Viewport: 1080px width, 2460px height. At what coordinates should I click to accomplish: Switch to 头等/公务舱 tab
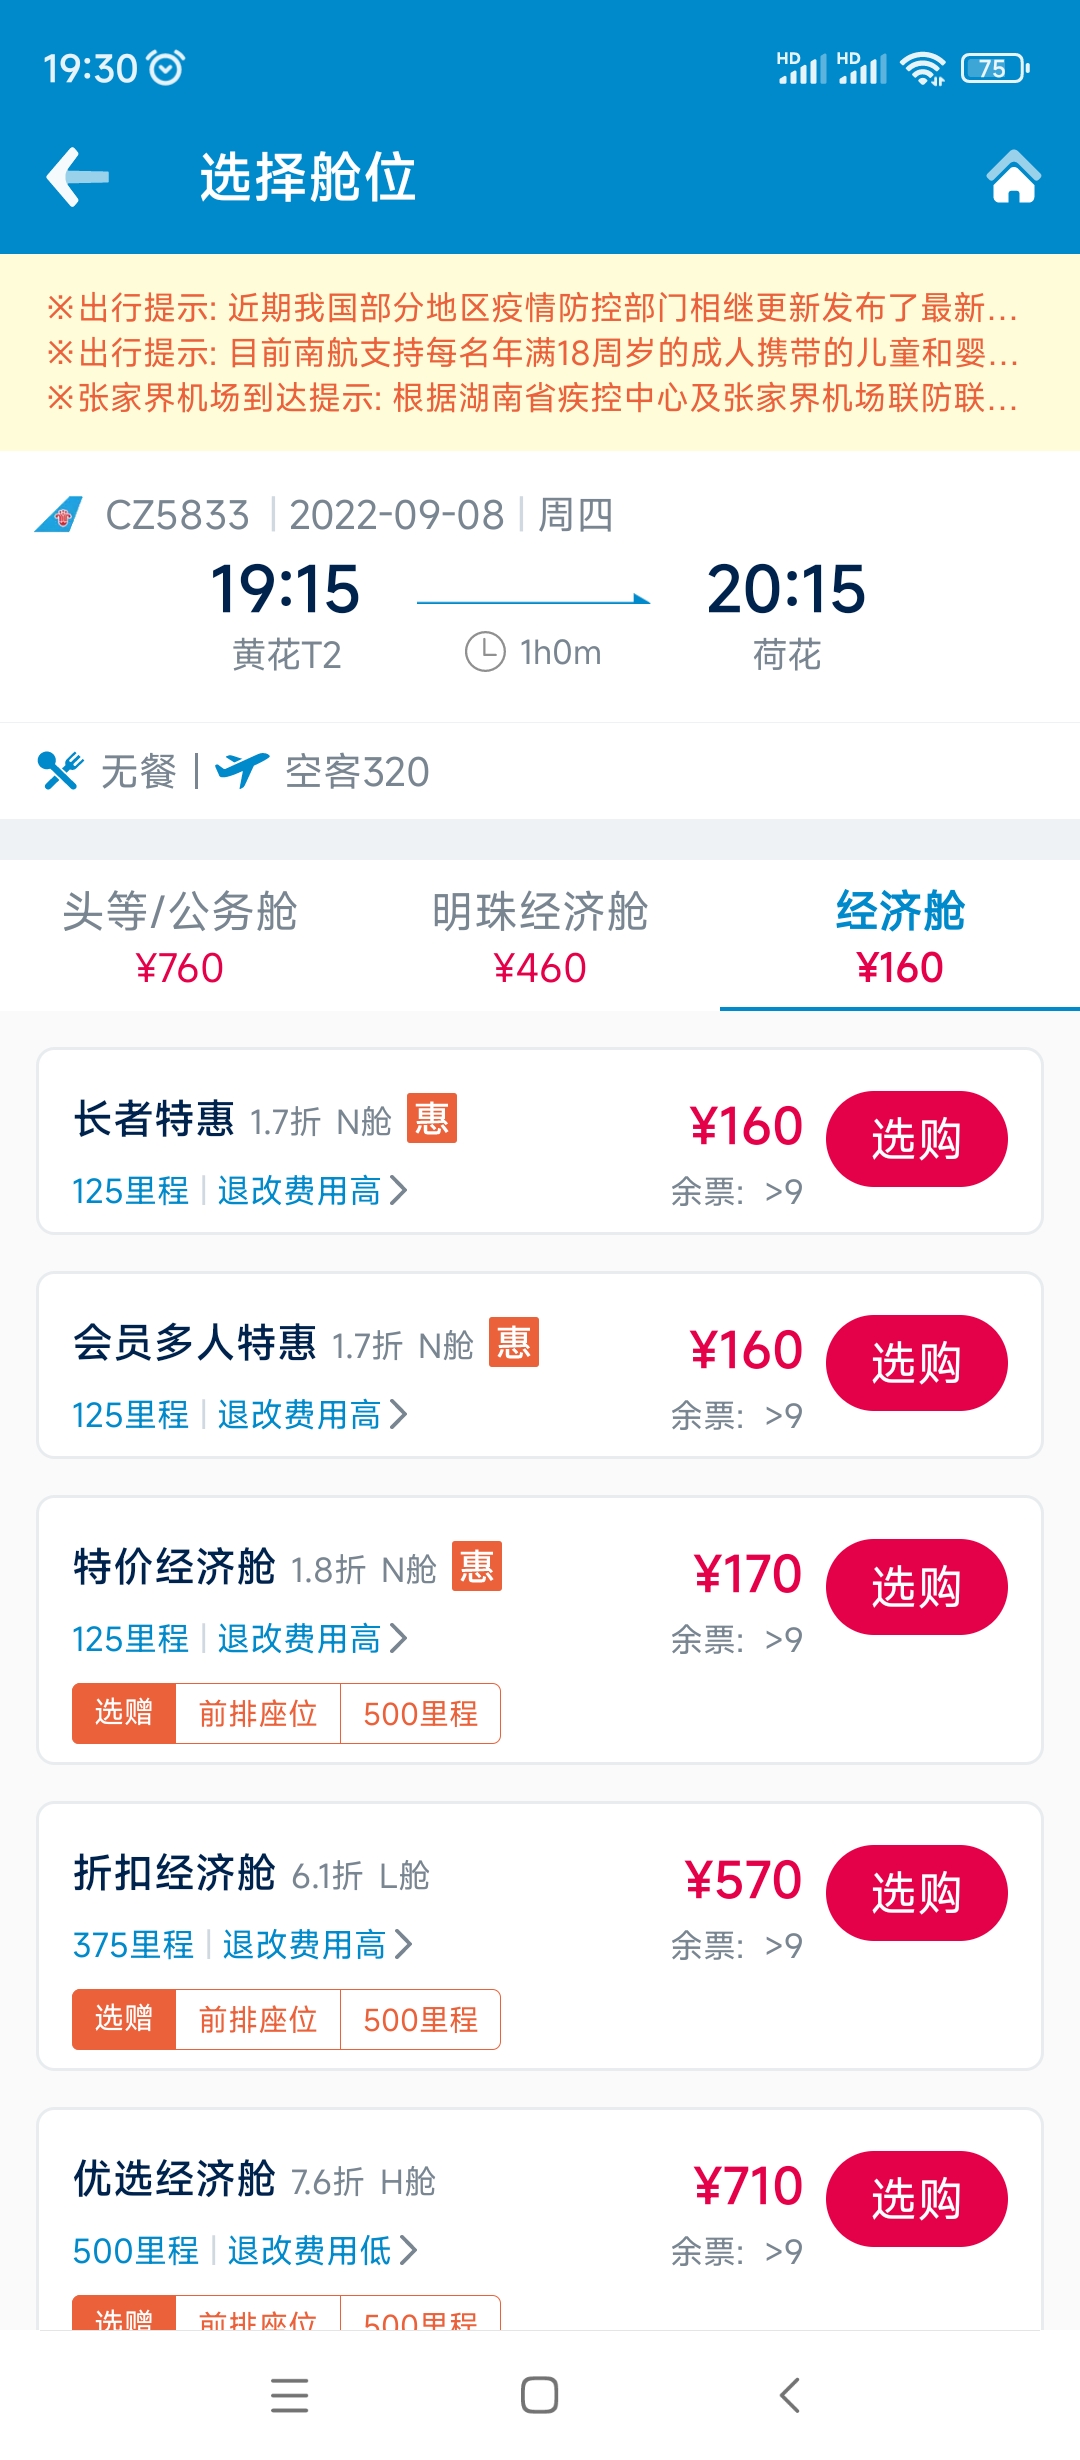[x=180, y=937]
